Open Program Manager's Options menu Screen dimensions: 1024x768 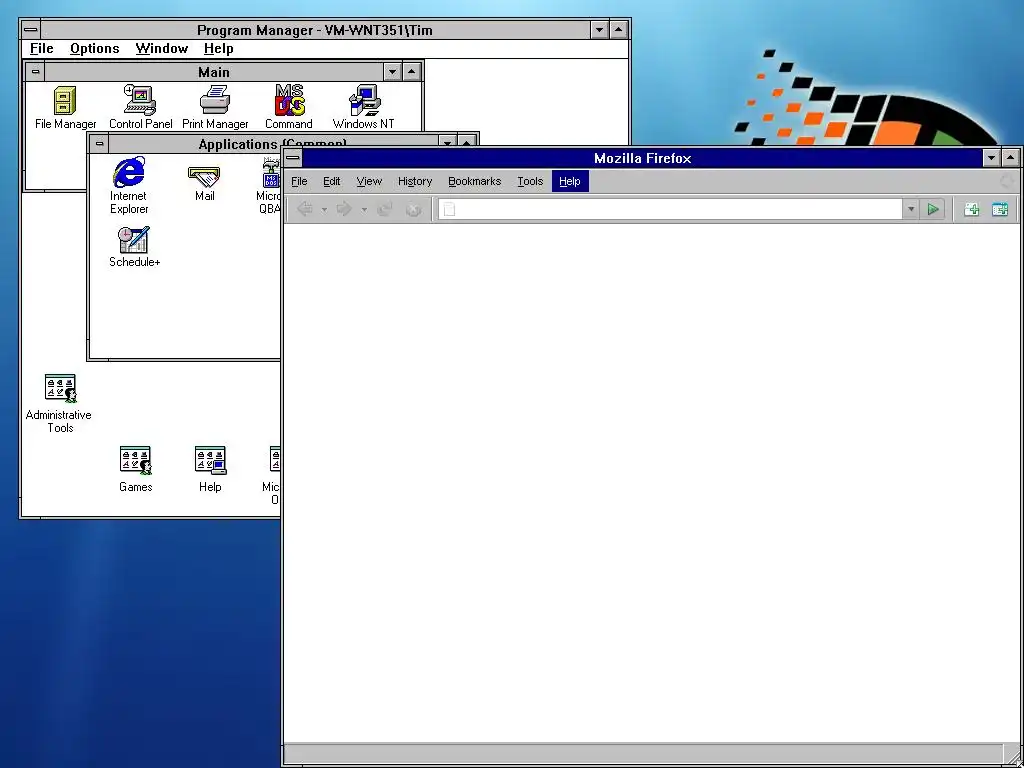click(x=95, y=49)
